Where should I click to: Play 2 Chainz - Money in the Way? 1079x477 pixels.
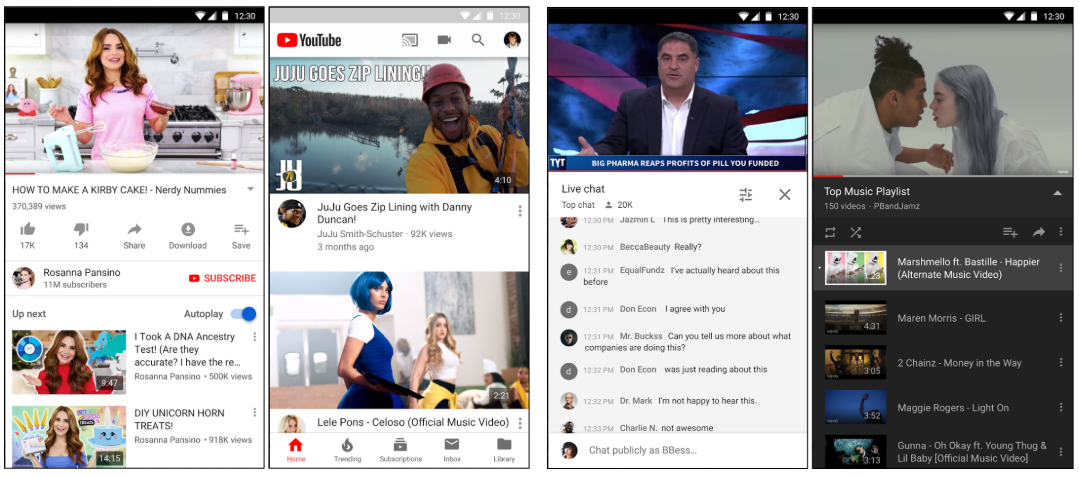(943, 363)
